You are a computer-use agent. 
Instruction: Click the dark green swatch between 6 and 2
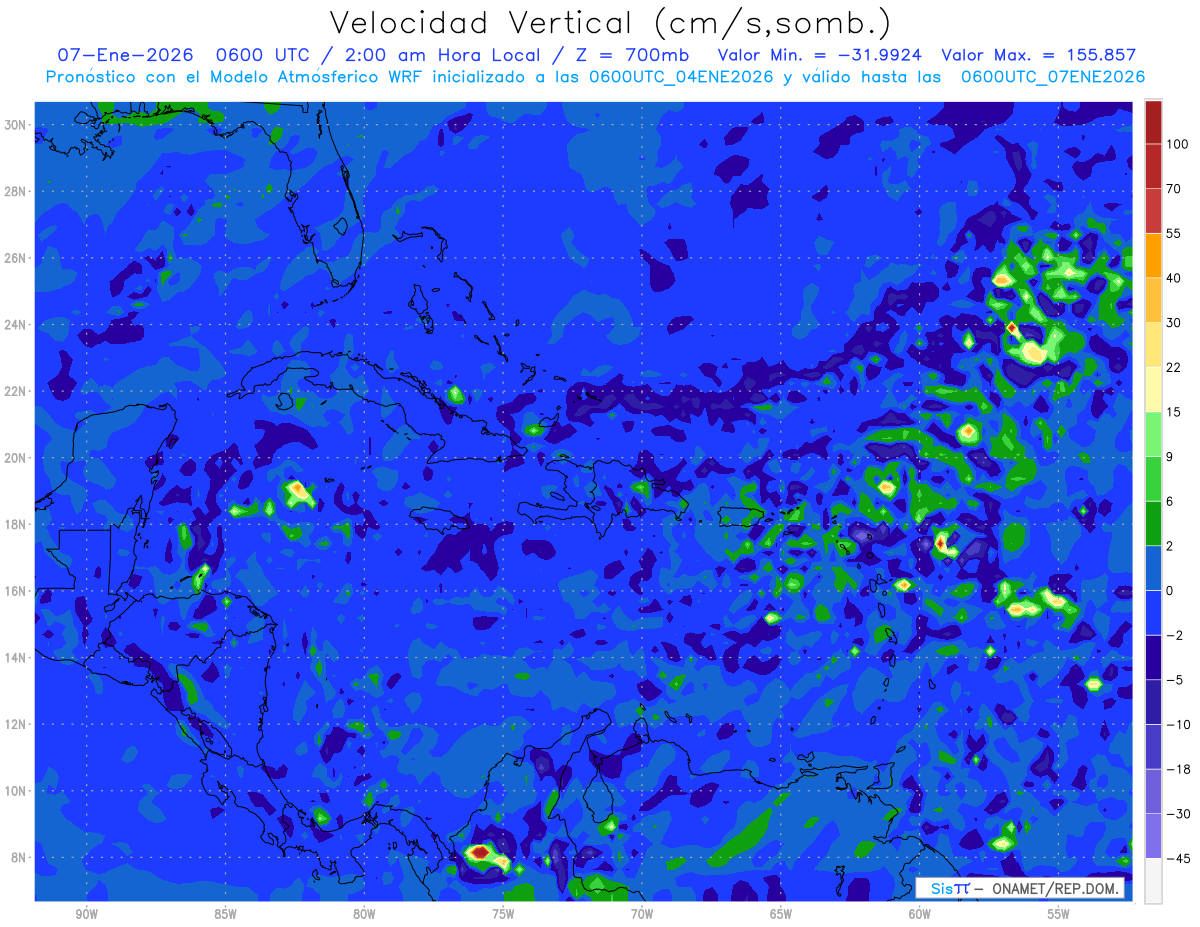[1153, 523]
